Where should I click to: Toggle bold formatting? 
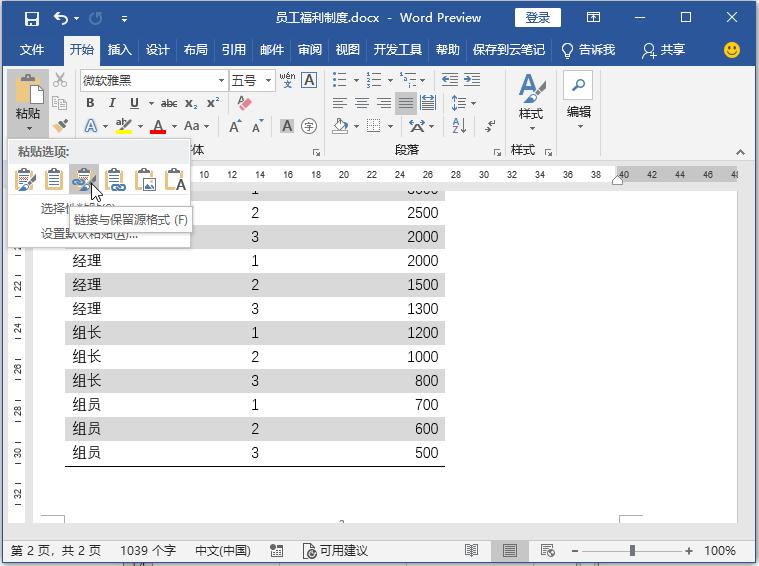coord(90,103)
